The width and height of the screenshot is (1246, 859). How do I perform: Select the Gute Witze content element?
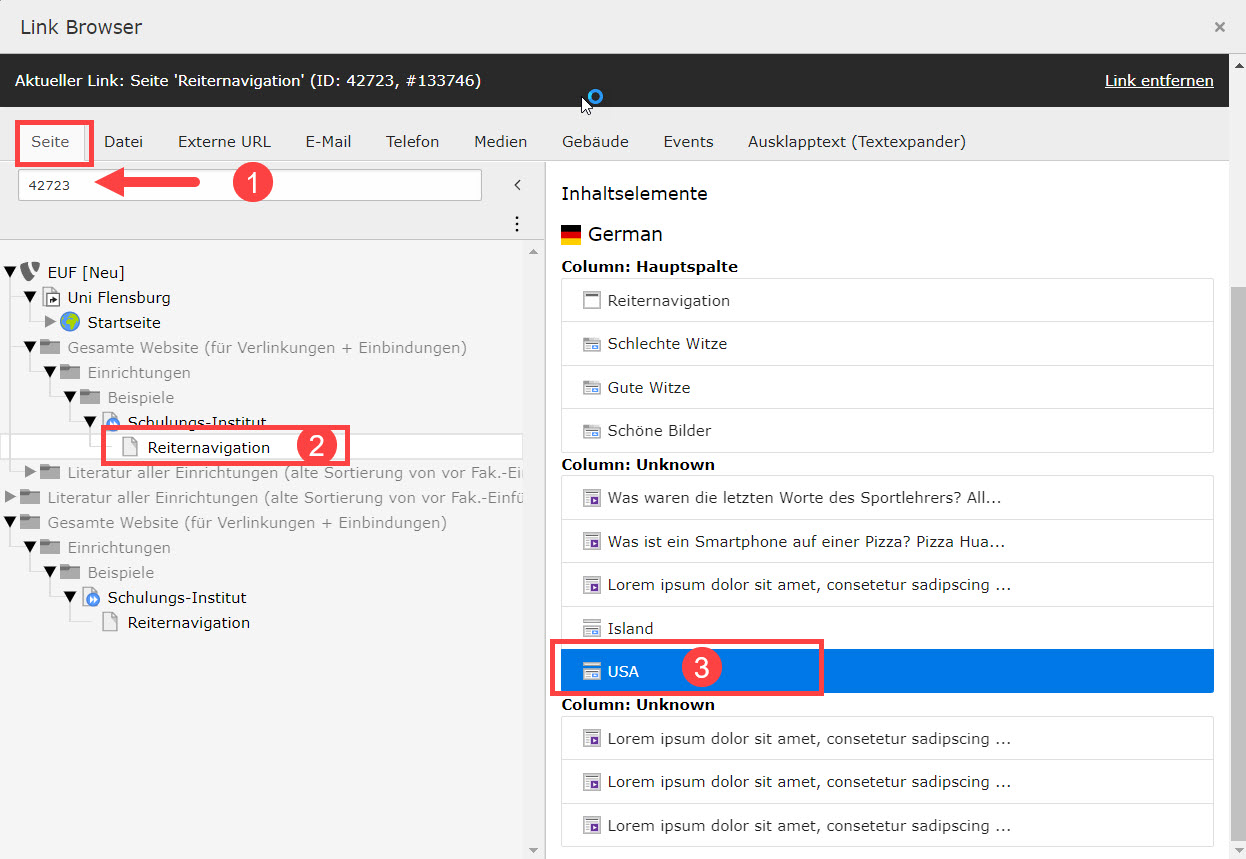pos(648,388)
